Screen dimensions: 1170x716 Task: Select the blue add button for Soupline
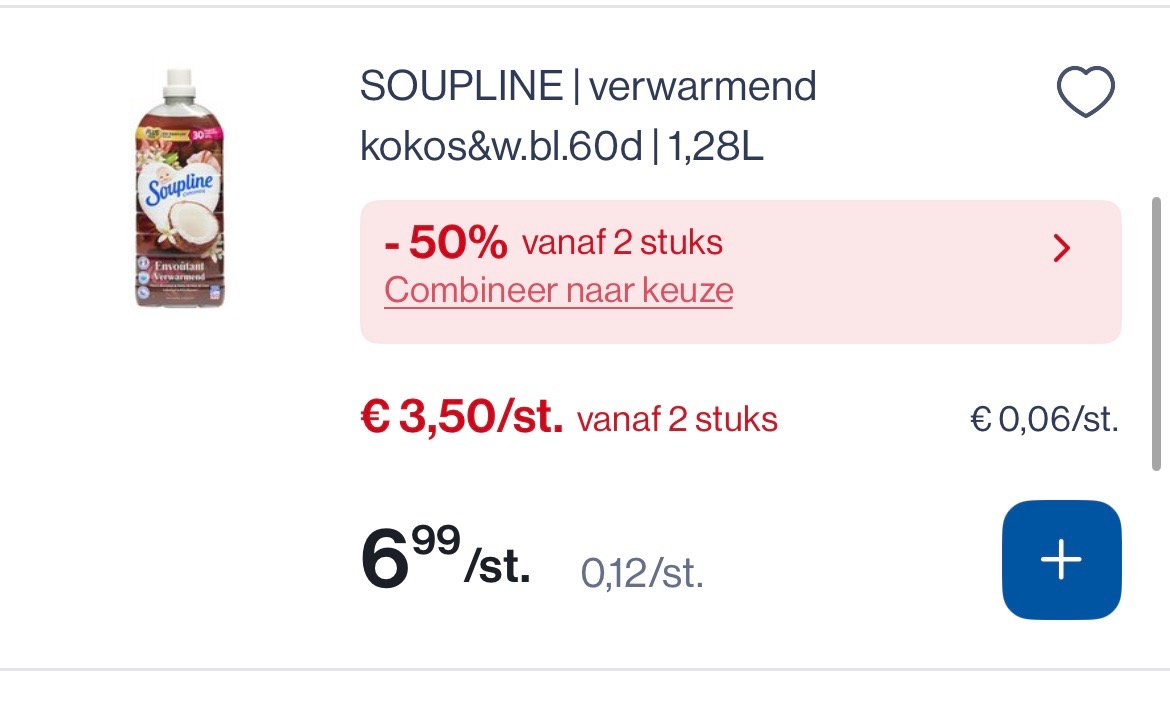pyautogui.click(x=1061, y=559)
